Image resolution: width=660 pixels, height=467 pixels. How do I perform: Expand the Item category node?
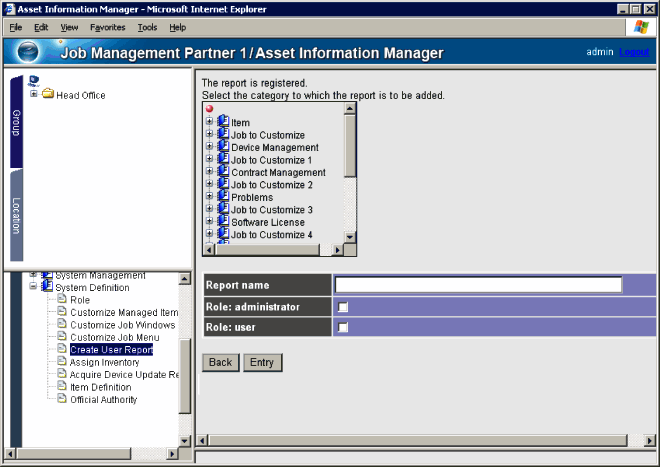click(x=209, y=122)
